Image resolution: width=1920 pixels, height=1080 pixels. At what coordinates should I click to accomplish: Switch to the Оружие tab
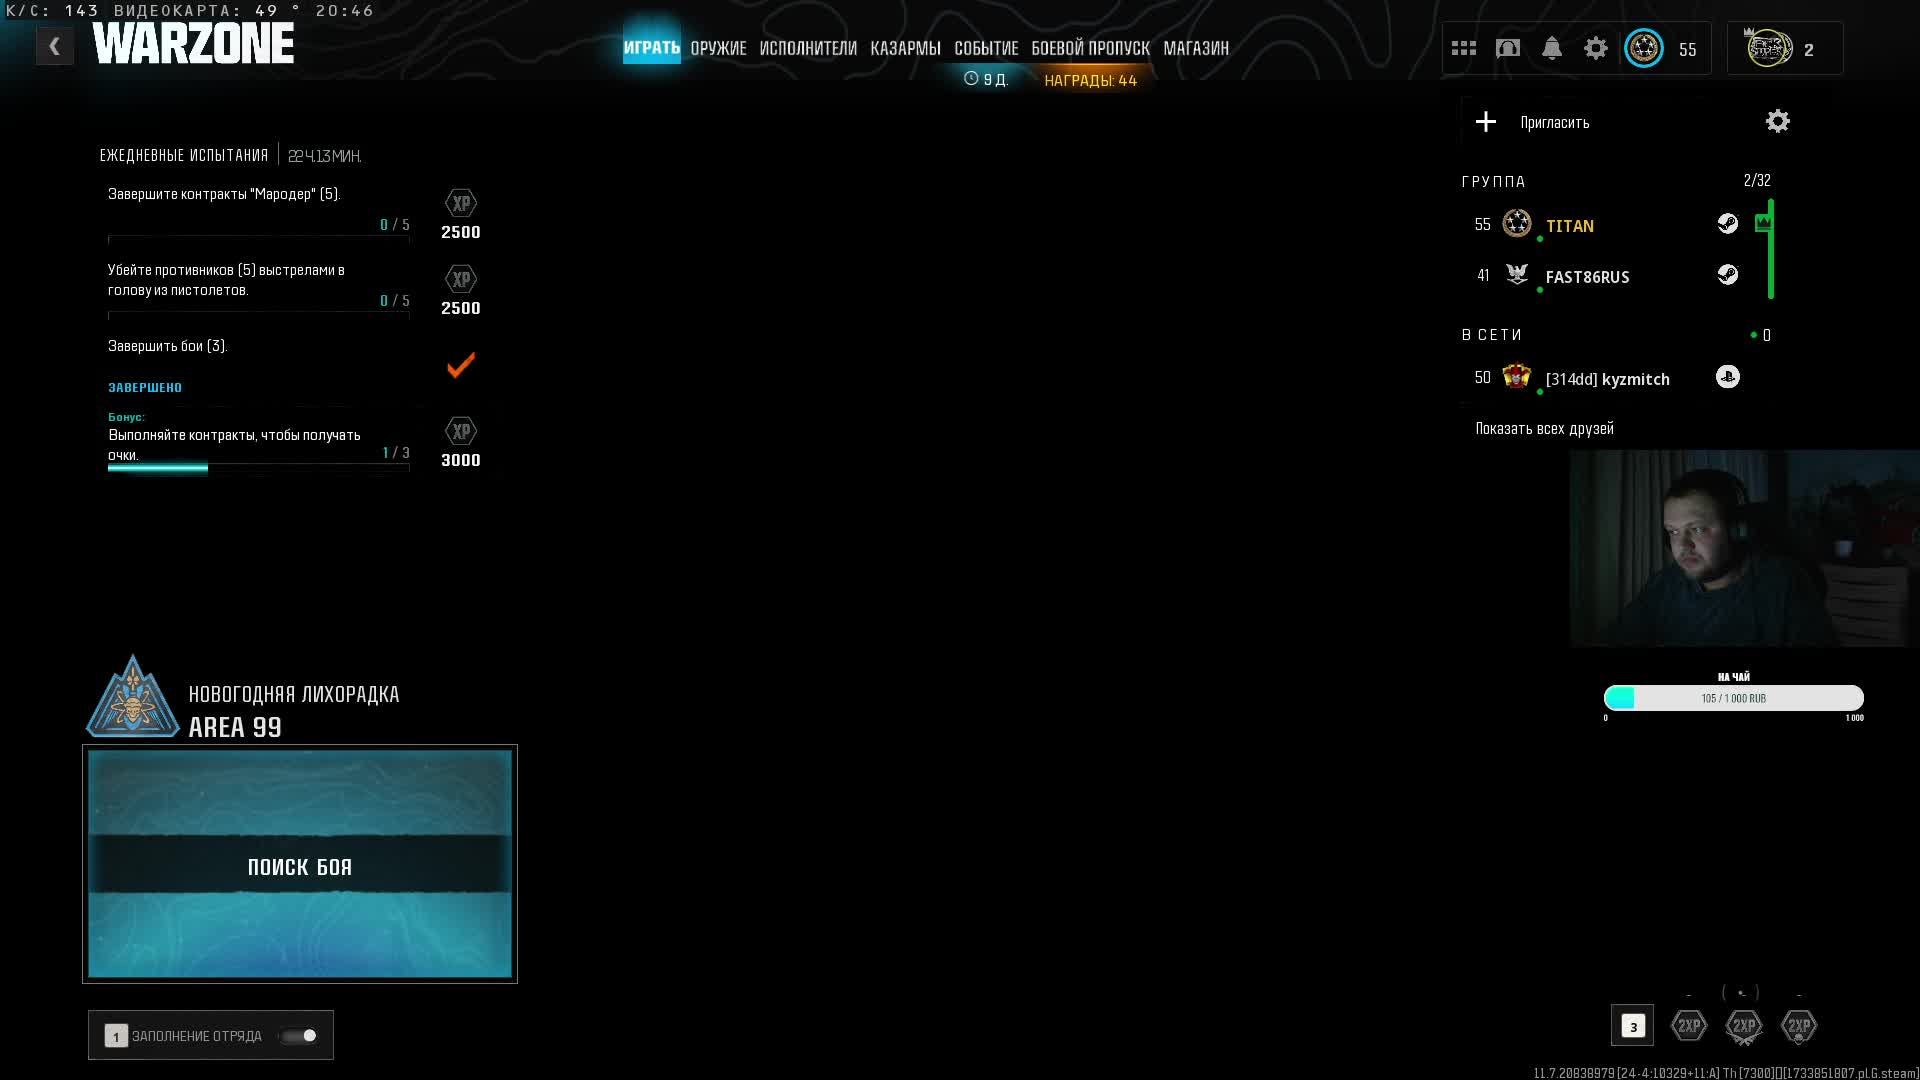click(718, 48)
